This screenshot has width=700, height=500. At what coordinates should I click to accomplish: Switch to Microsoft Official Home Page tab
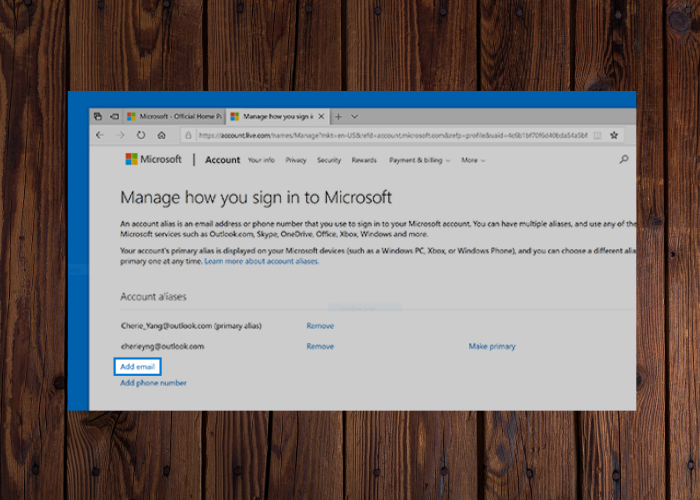pos(174,117)
